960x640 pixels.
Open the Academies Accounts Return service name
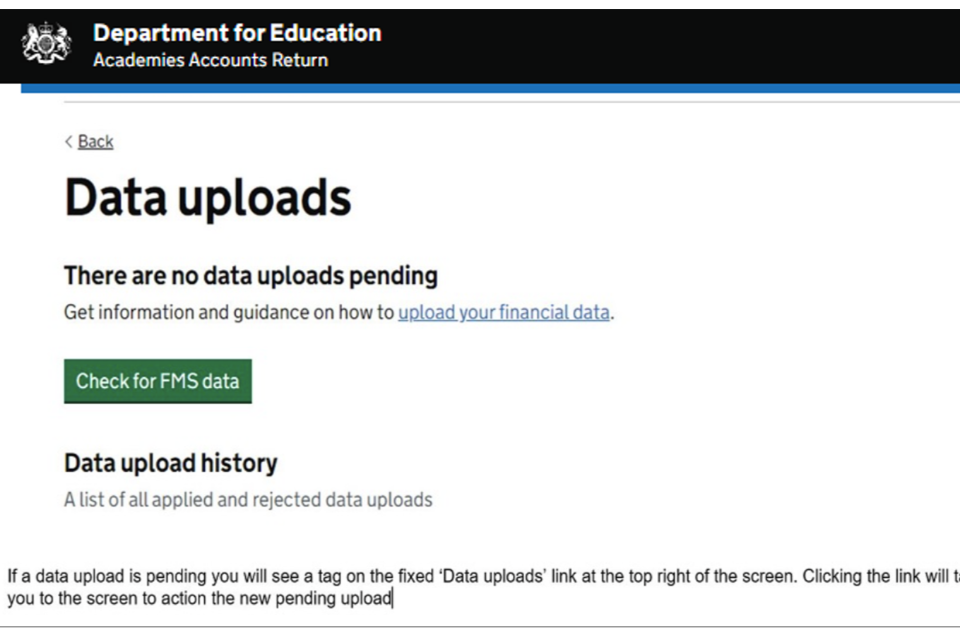[x=210, y=61]
